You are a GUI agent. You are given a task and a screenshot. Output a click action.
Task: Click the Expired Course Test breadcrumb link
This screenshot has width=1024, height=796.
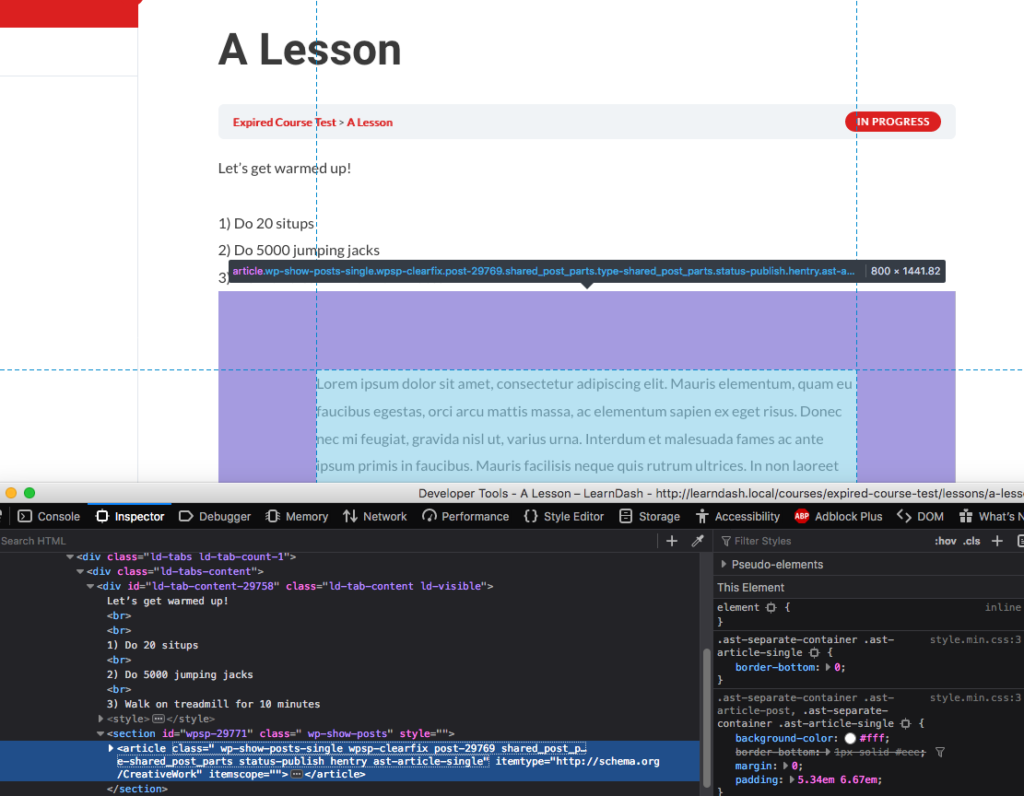284,122
